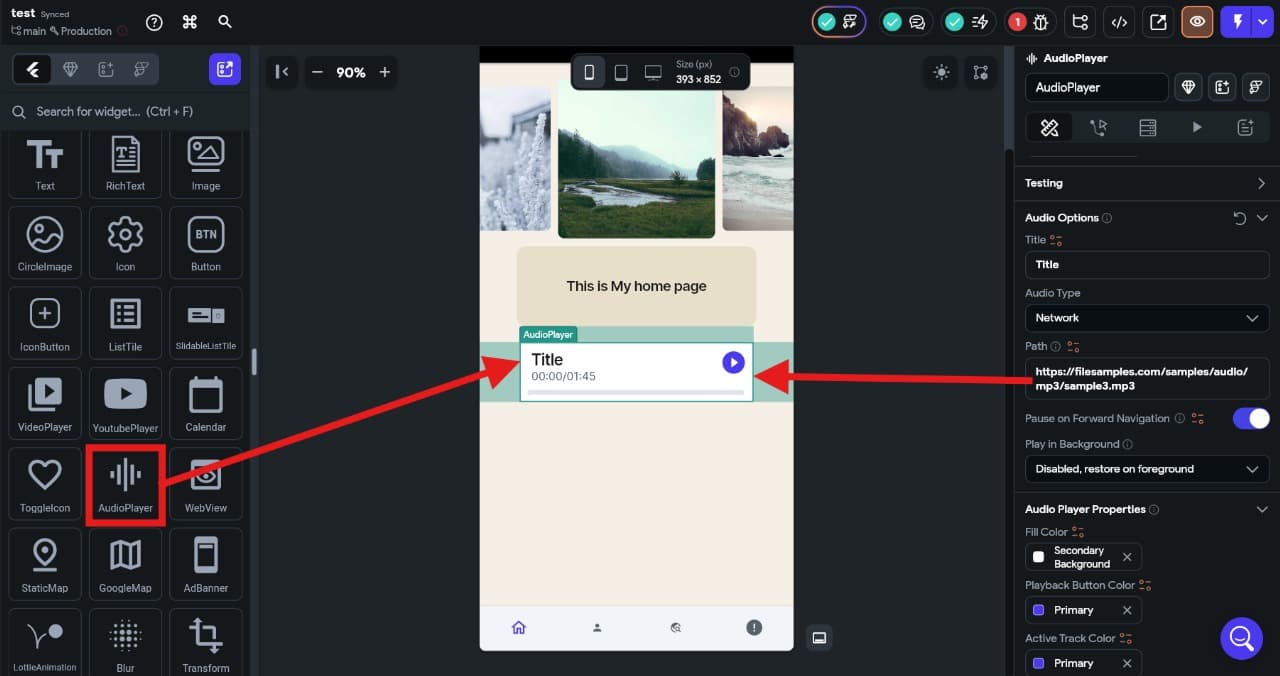Switch canvas theme using the brightness icon

[940, 72]
